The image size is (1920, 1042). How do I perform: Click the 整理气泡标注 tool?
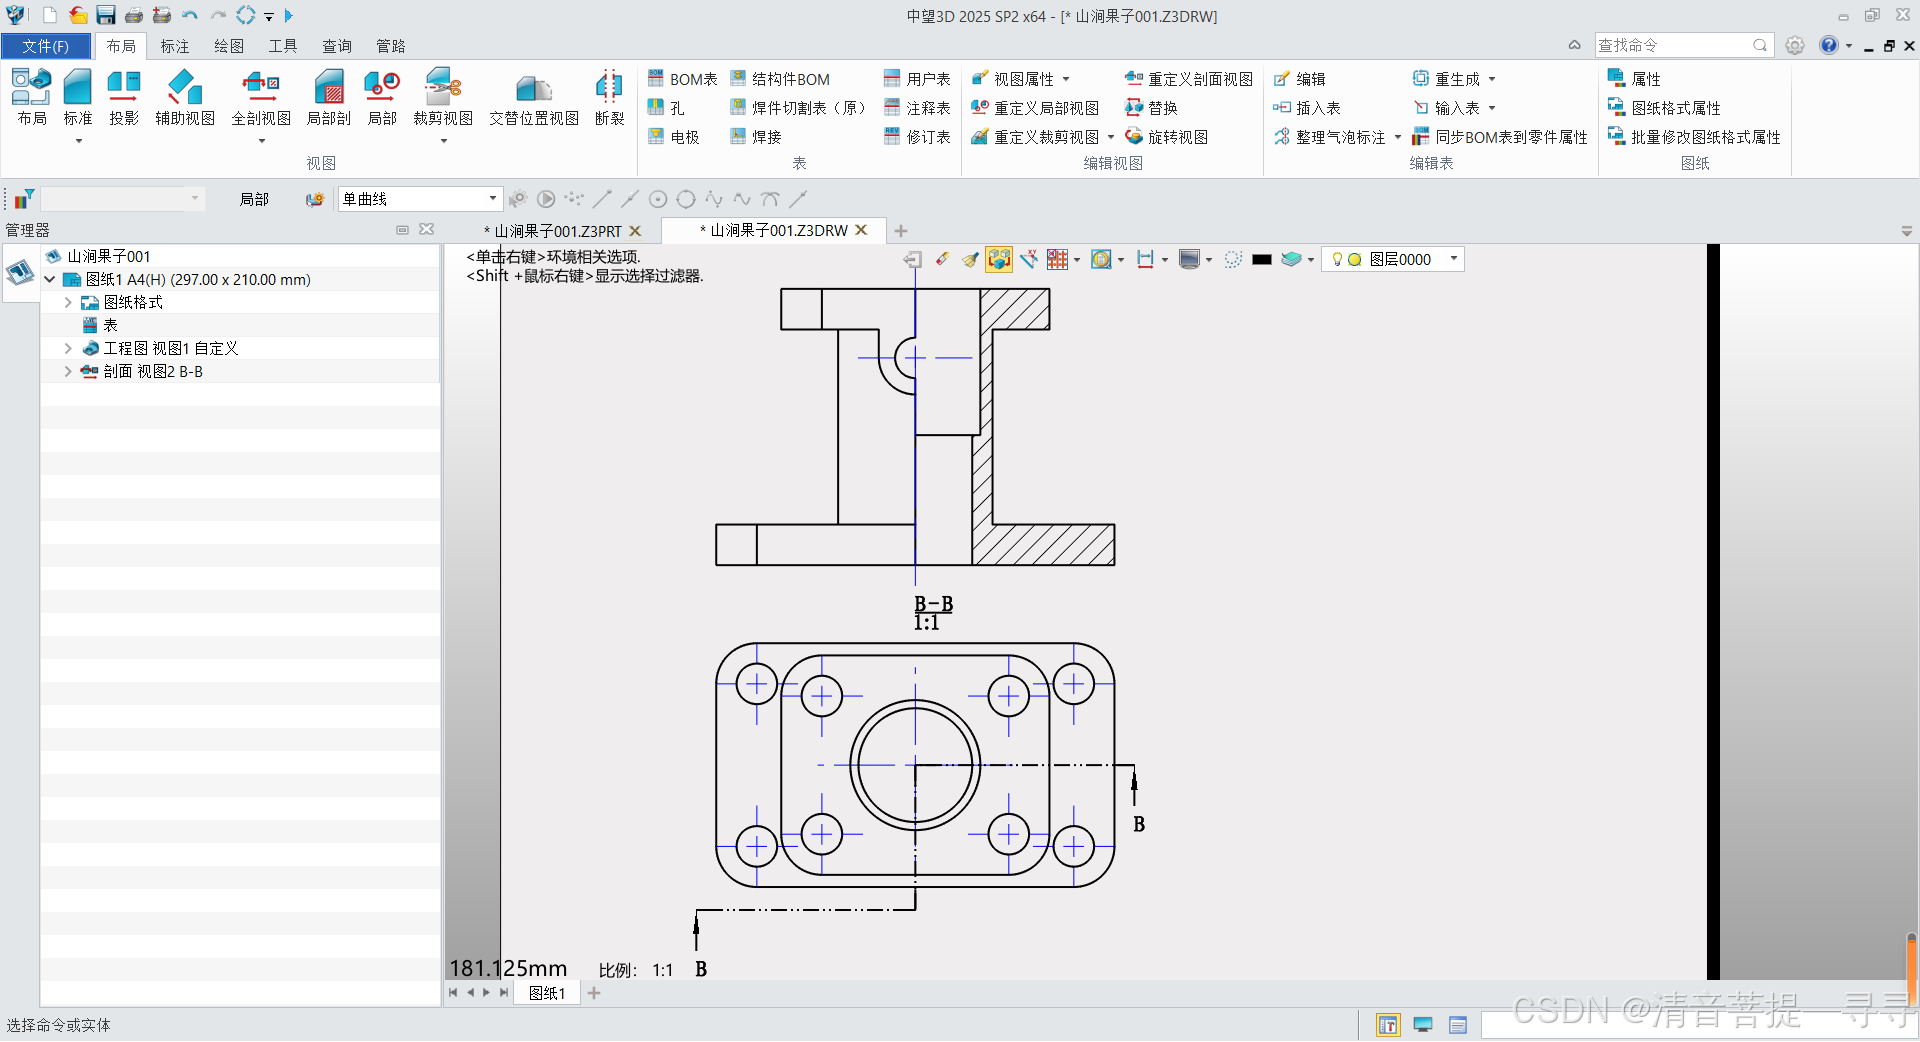click(x=1330, y=137)
